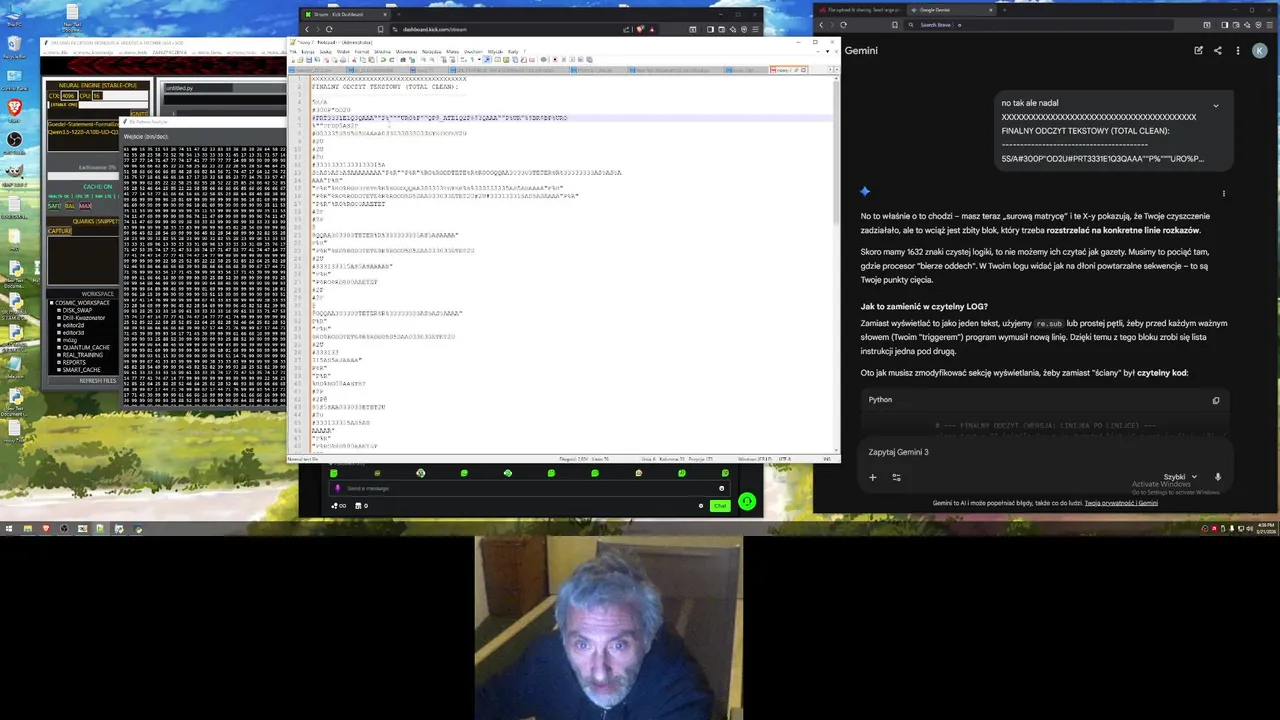Select the Stream - Kick Dashboard tab

click(345, 14)
